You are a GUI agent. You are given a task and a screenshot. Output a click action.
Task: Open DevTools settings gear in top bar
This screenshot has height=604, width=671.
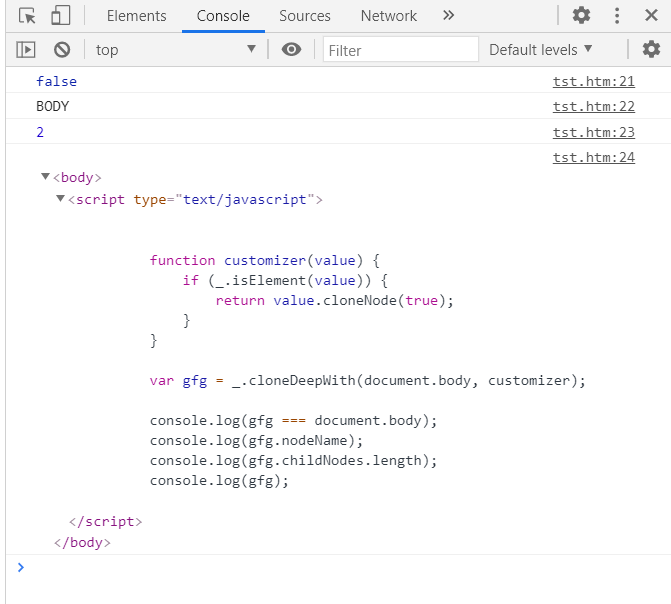[x=581, y=16]
